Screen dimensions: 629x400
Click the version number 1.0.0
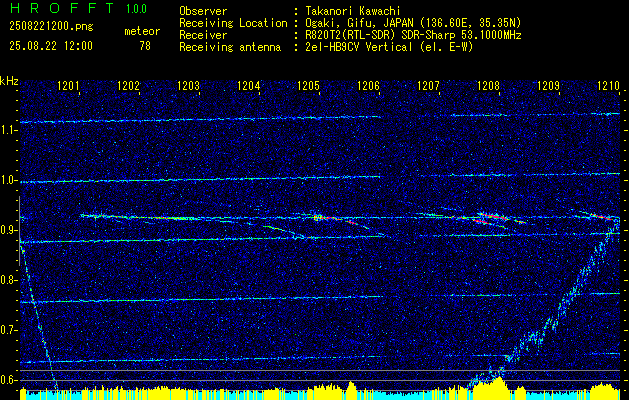pos(136,9)
